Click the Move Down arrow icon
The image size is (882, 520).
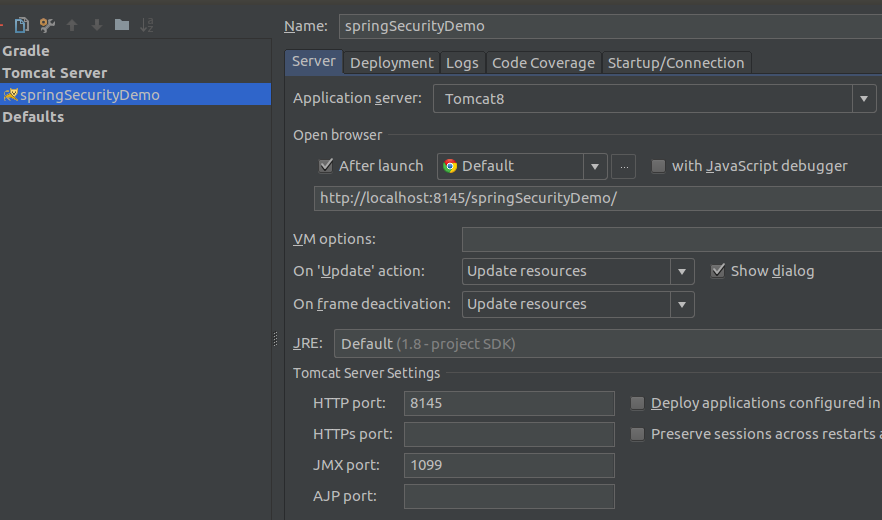[97, 25]
